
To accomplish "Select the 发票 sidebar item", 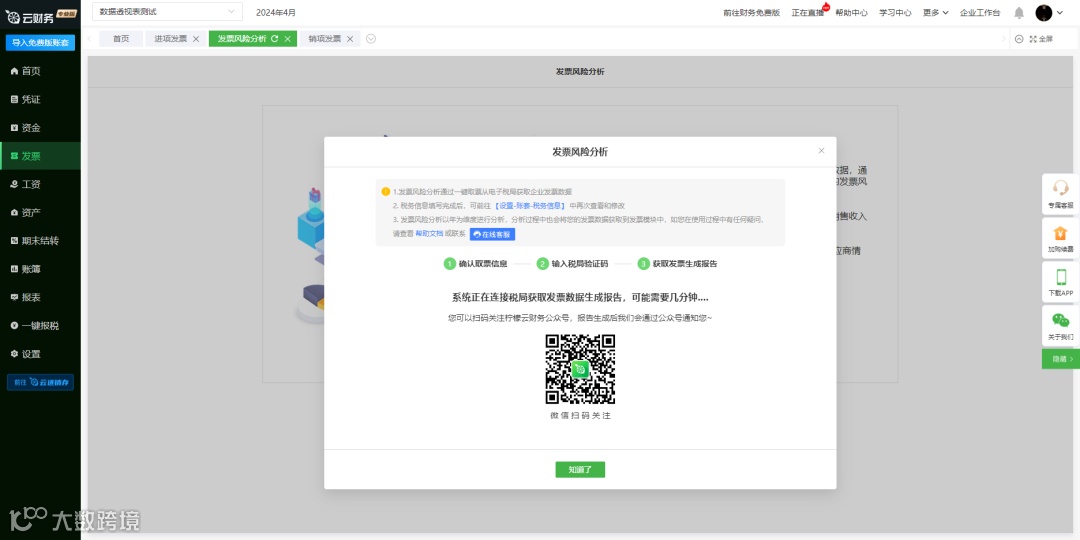I will (40, 156).
